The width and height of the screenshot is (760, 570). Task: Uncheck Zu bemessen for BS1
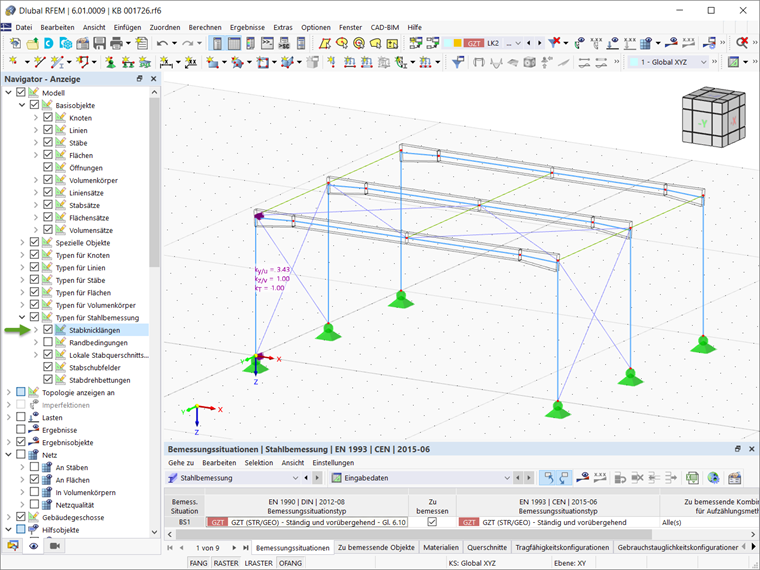pos(432,522)
